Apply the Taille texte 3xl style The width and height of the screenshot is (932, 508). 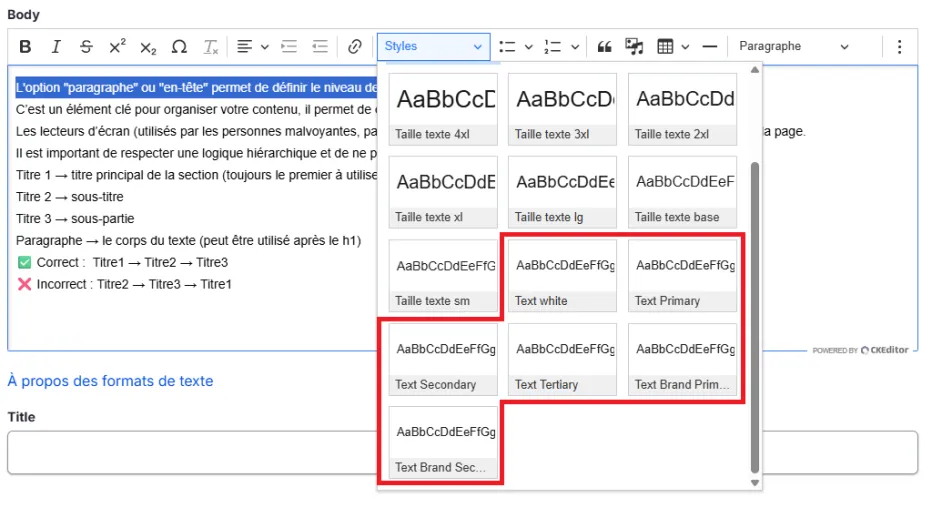(563, 109)
